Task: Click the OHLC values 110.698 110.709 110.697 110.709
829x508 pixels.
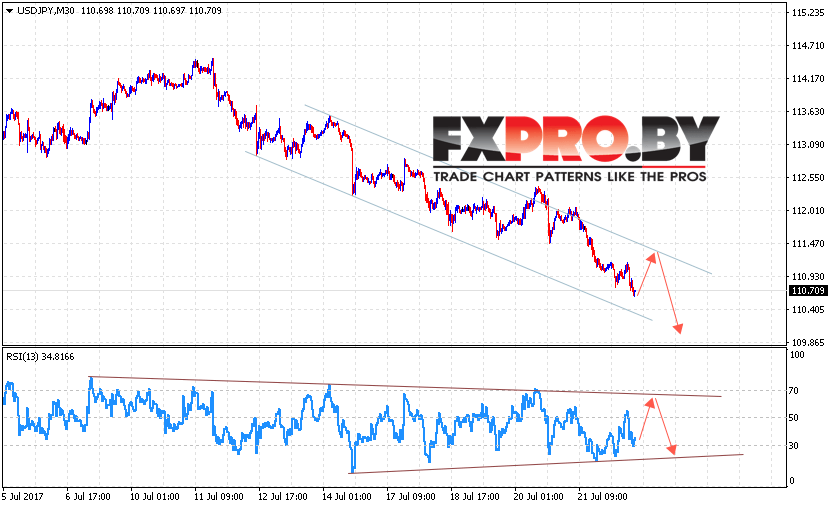Action: click(x=151, y=11)
